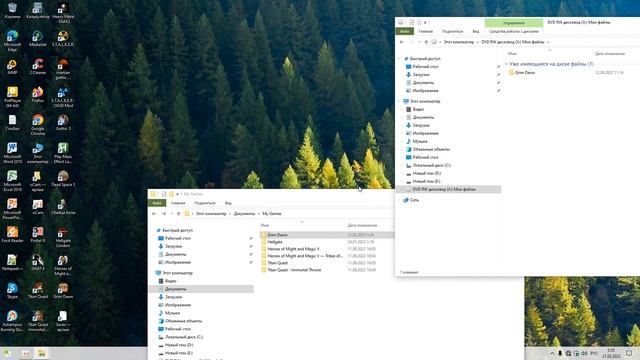Select the Notepad++ desktop shortcut
This screenshot has height=360, width=640.
point(12,263)
